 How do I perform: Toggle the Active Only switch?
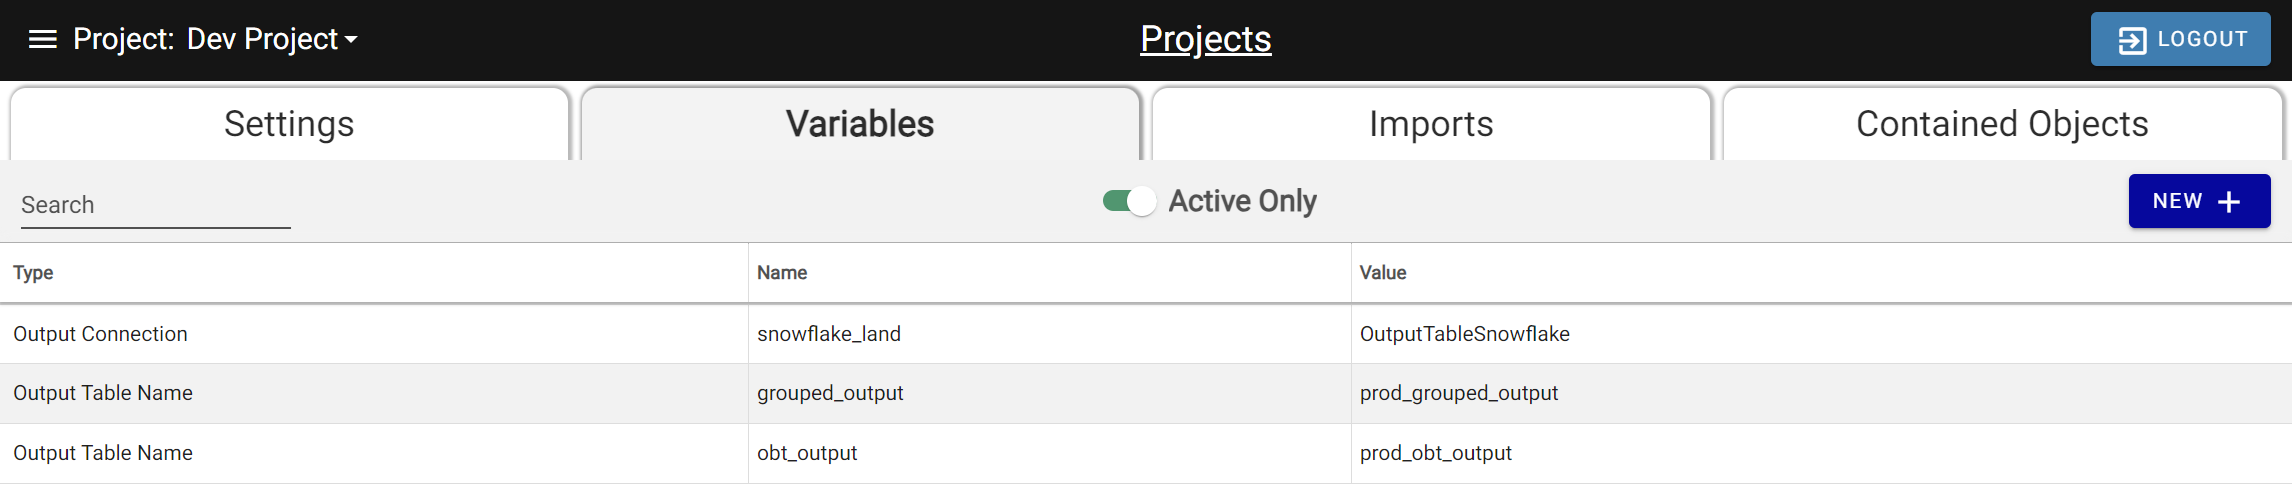[1129, 201]
